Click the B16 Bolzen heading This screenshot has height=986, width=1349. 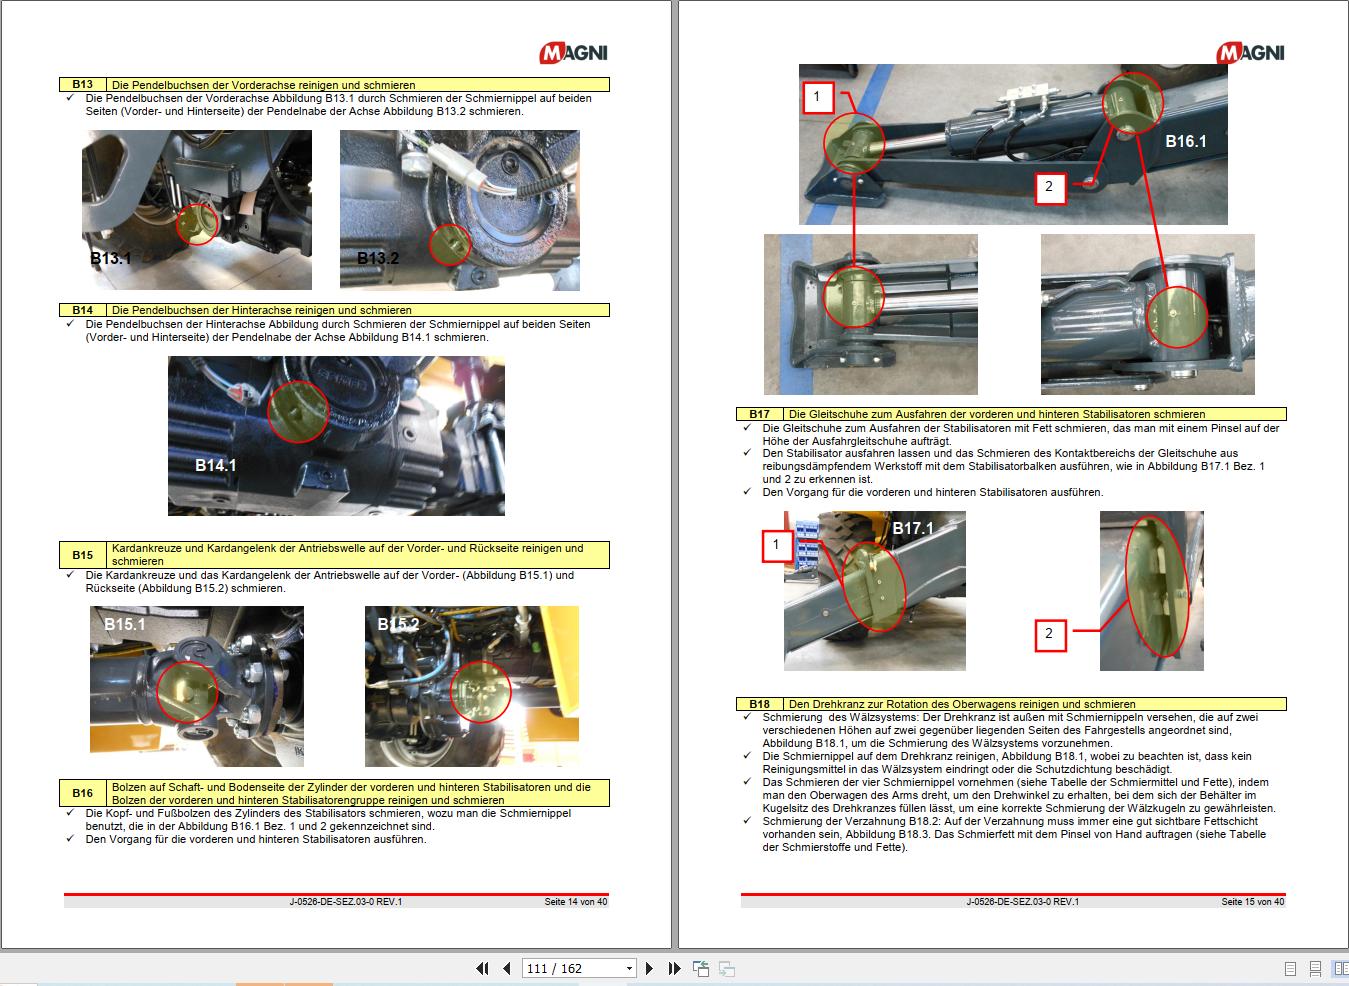(x=334, y=793)
